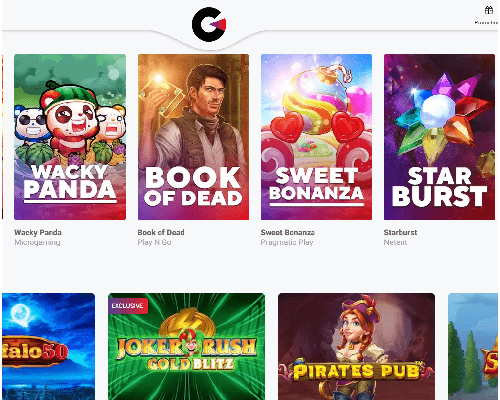Open the Buffalo 50 game tile
Image resolution: width=500 pixels, height=400 pixels.
pyautogui.click(x=48, y=347)
